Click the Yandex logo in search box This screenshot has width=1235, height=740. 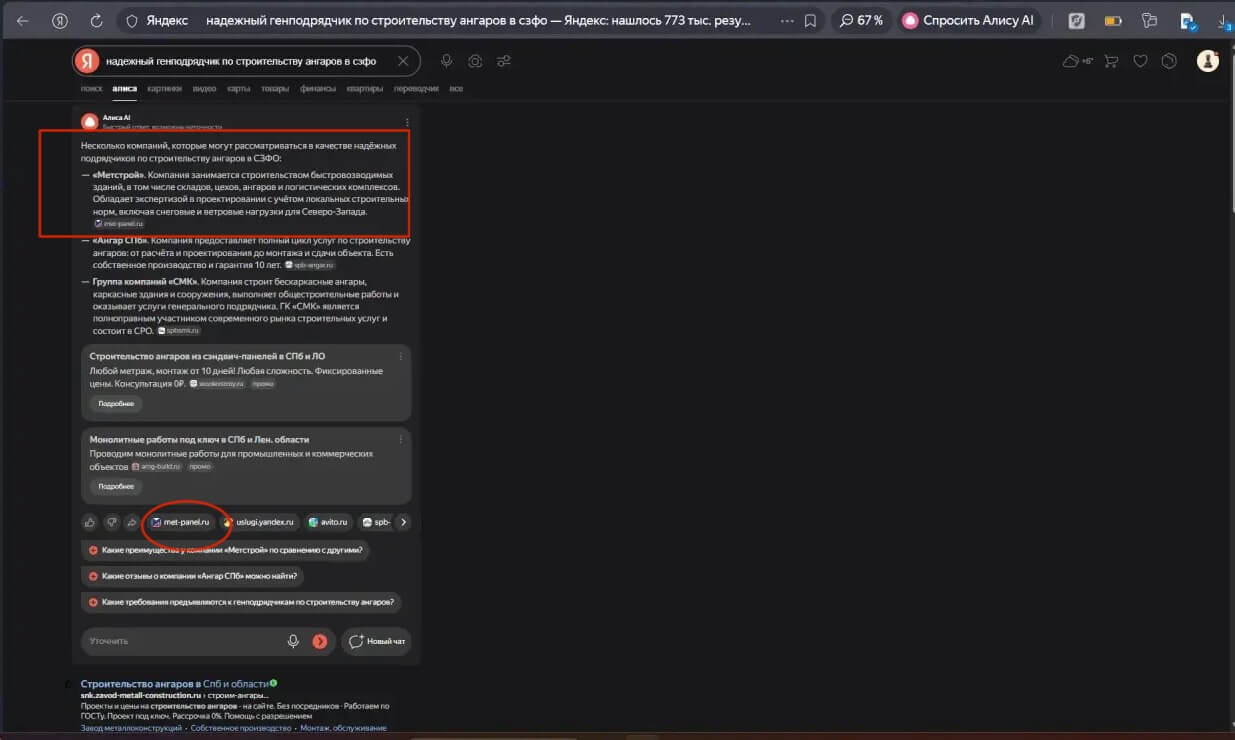point(88,61)
